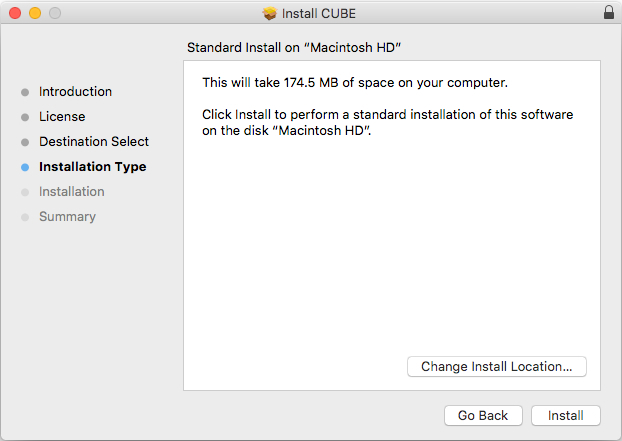Click the blue bullet beside Installation Type

click(25, 167)
